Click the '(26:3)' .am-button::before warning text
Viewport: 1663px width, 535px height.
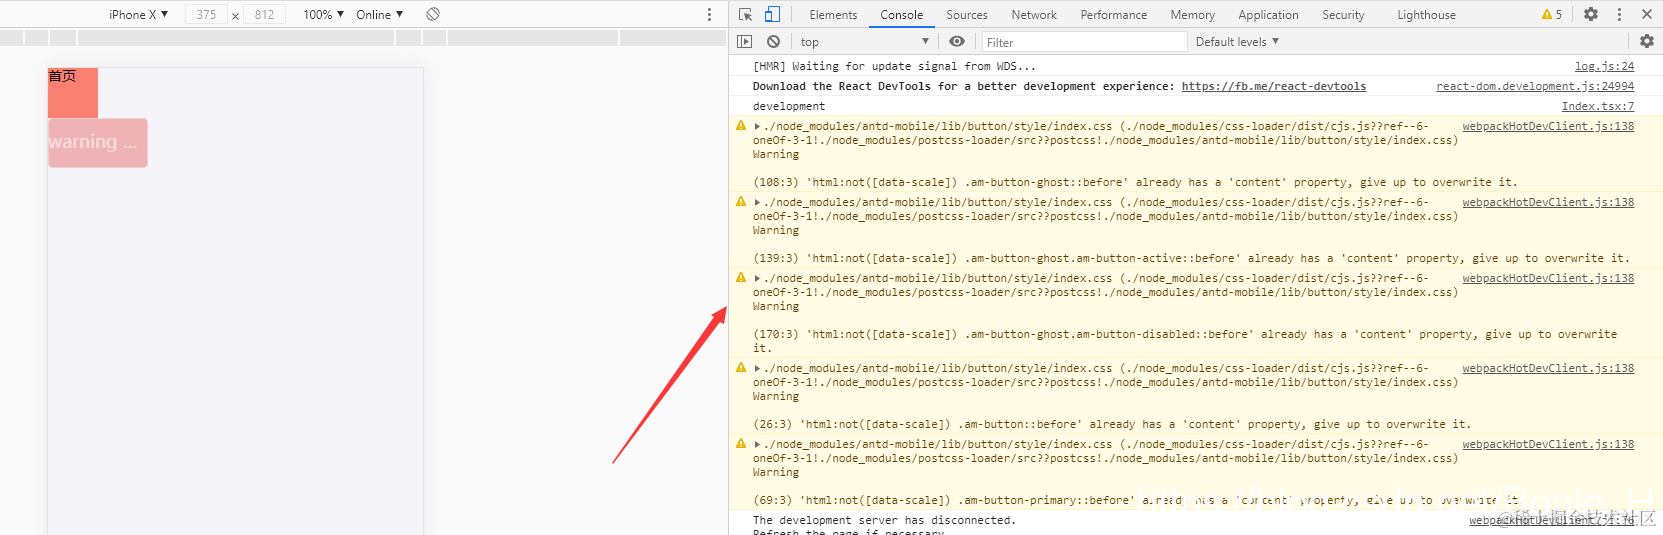coord(1112,424)
